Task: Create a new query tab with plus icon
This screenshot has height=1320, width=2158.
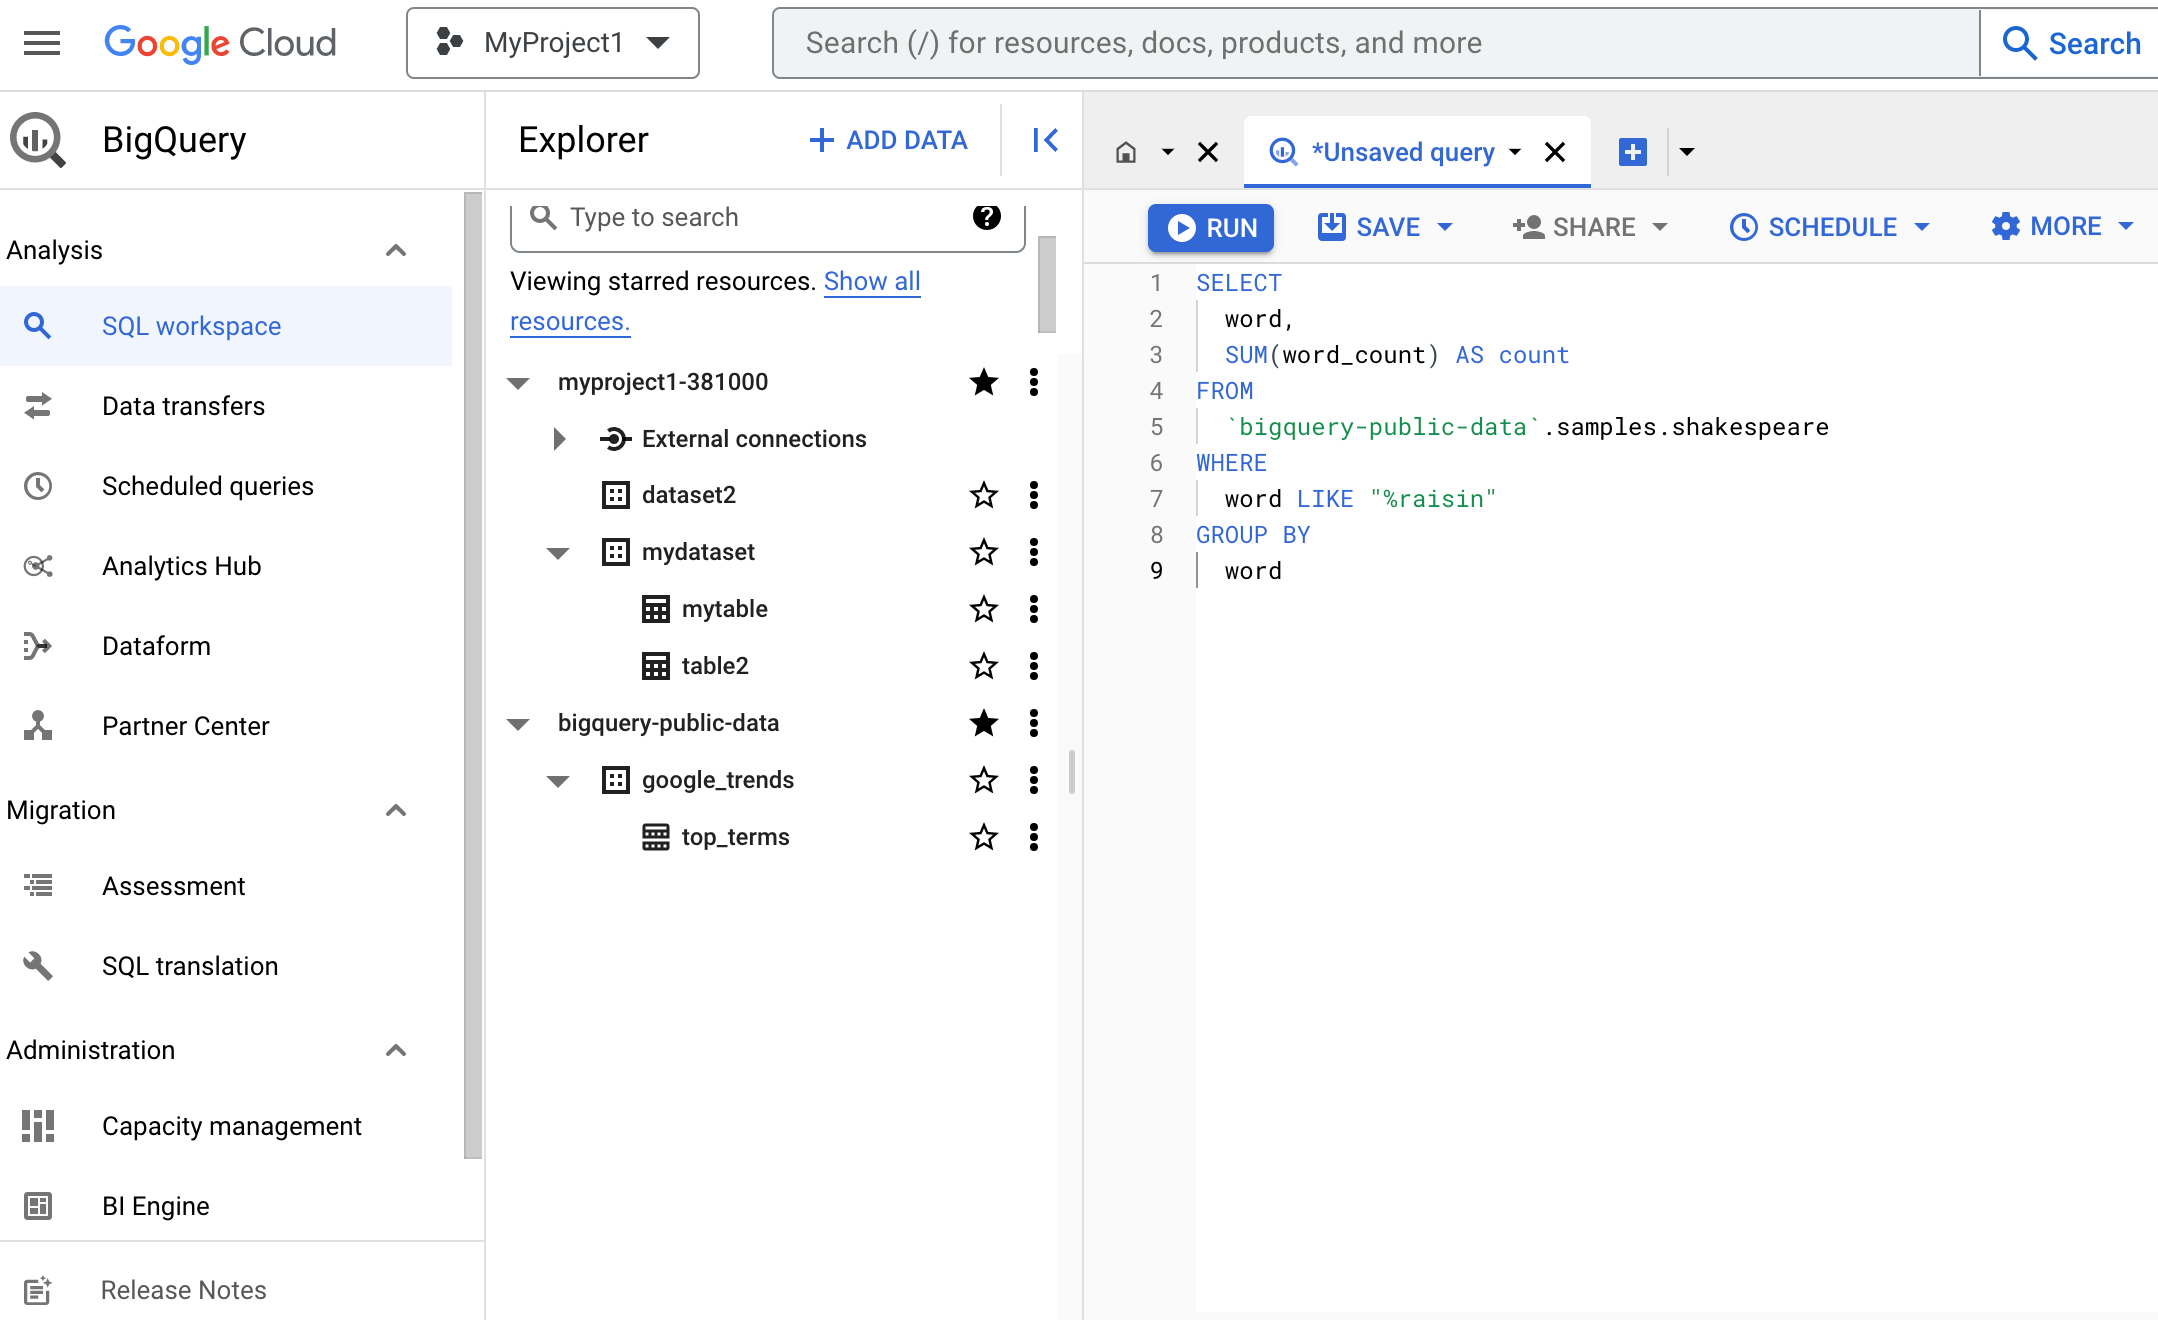Action: tap(1632, 152)
